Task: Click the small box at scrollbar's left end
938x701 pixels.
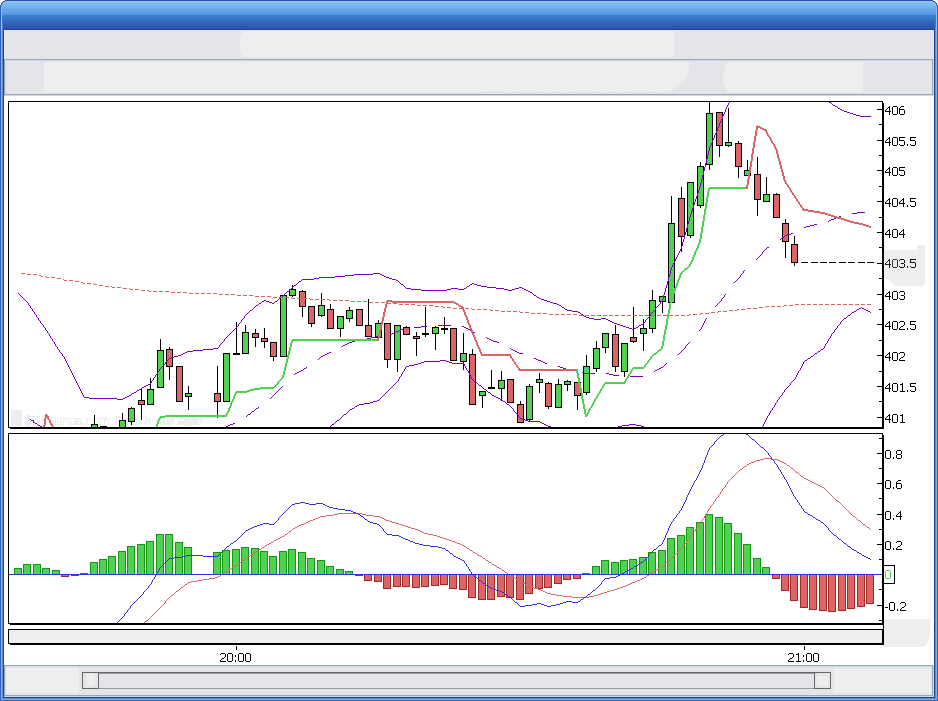Action: [90, 681]
